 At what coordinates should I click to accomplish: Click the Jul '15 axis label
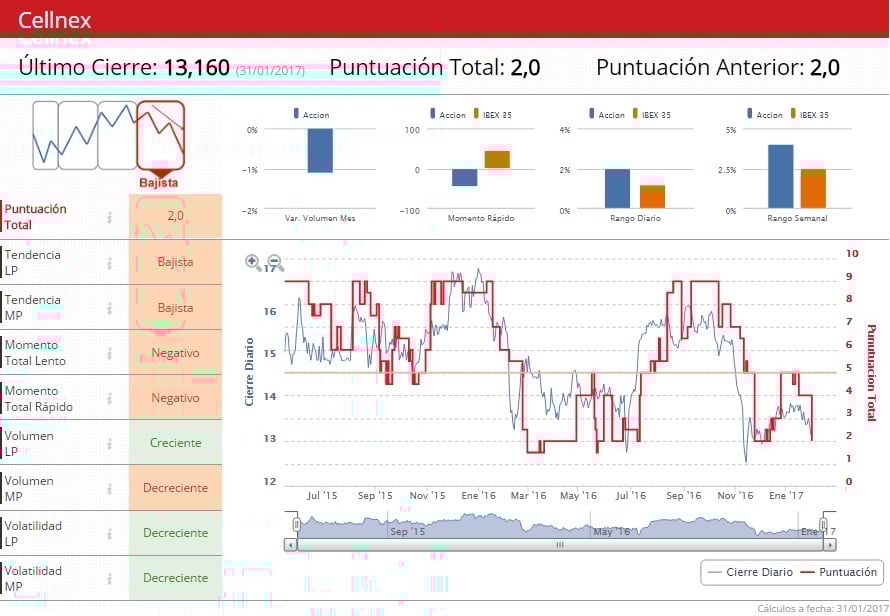pyautogui.click(x=322, y=496)
